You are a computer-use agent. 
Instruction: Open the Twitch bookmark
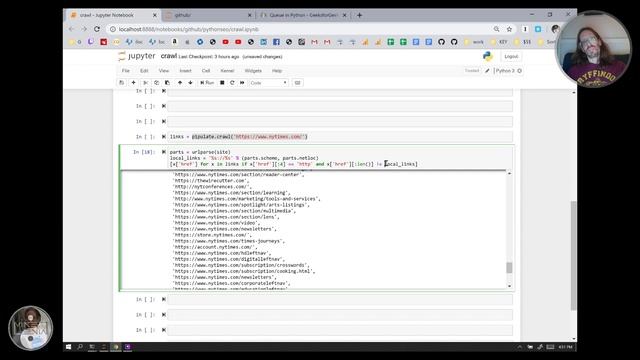91,42
